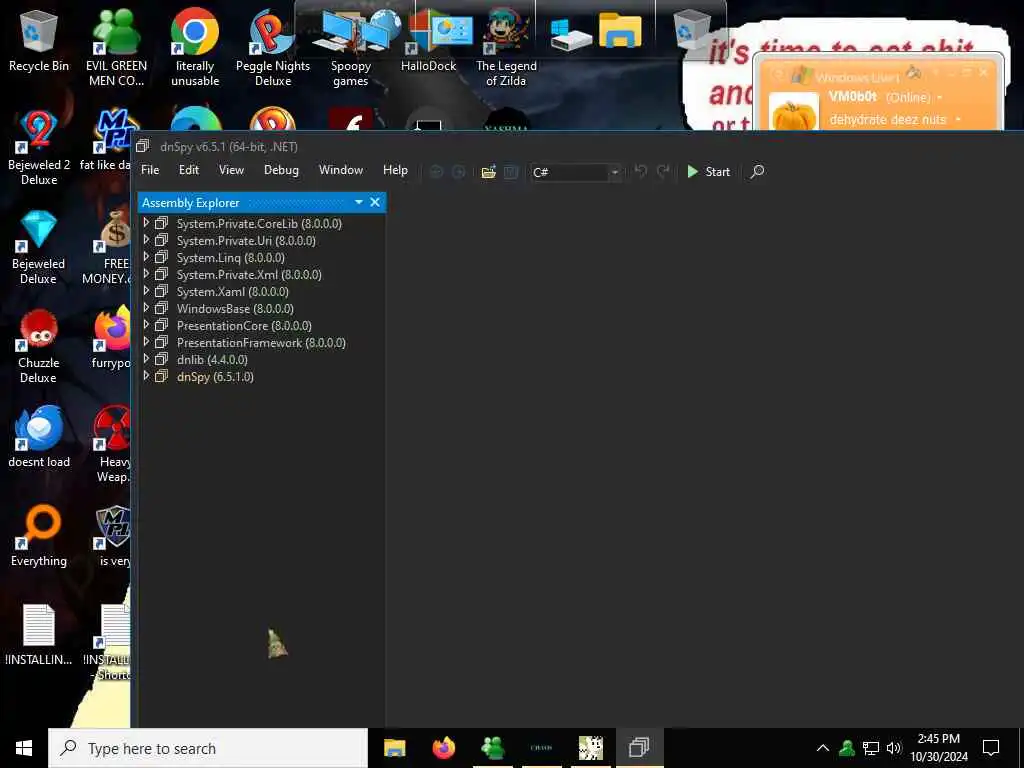Viewport: 1024px width, 768px height.
Task: Open Firefox from the taskbar
Action: click(x=444, y=747)
